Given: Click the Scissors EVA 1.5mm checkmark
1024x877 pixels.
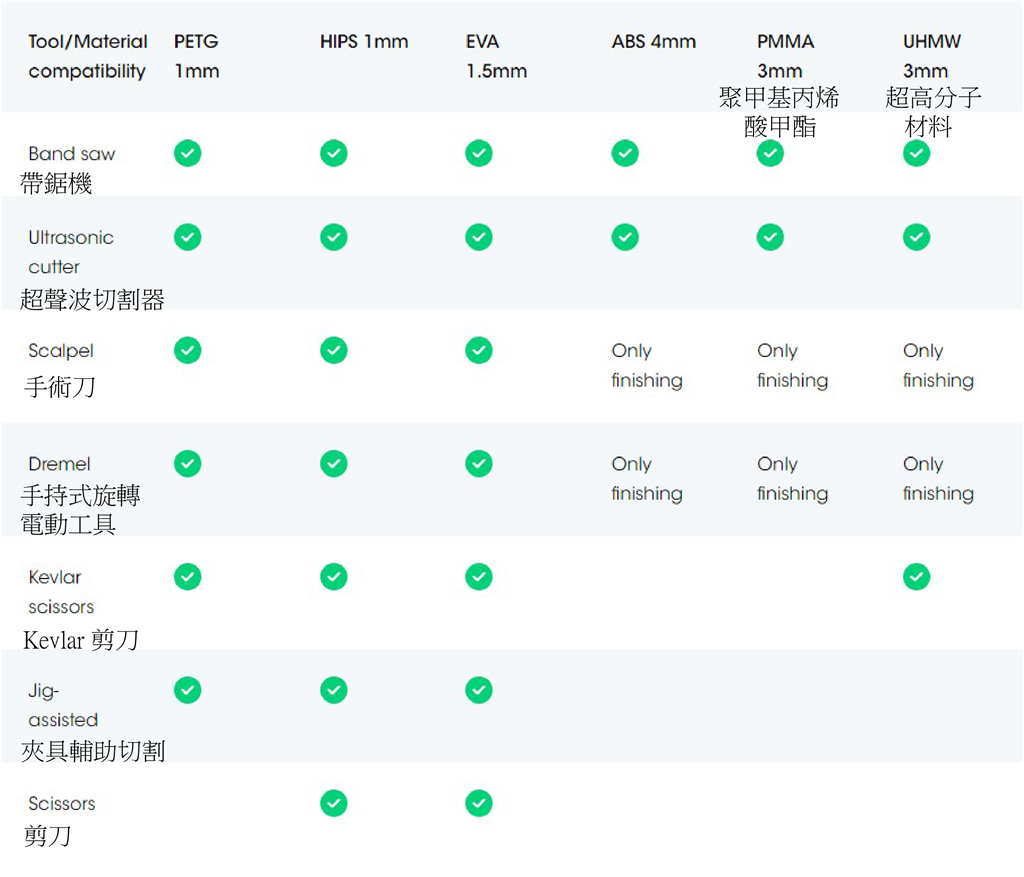Looking at the screenshot, I should click(479, 803).
